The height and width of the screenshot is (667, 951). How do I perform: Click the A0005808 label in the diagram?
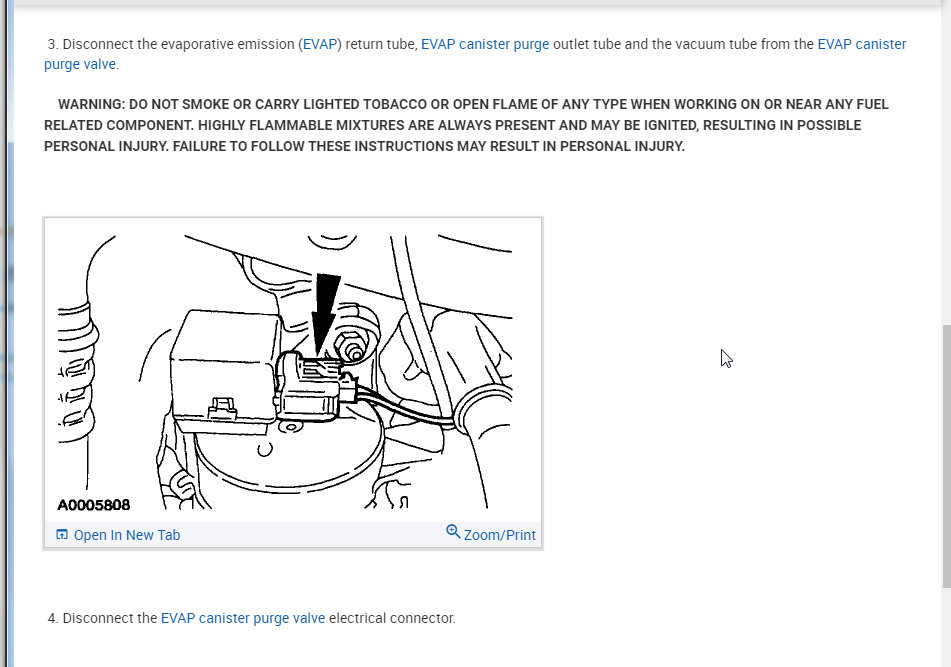(x=93, y=505)
